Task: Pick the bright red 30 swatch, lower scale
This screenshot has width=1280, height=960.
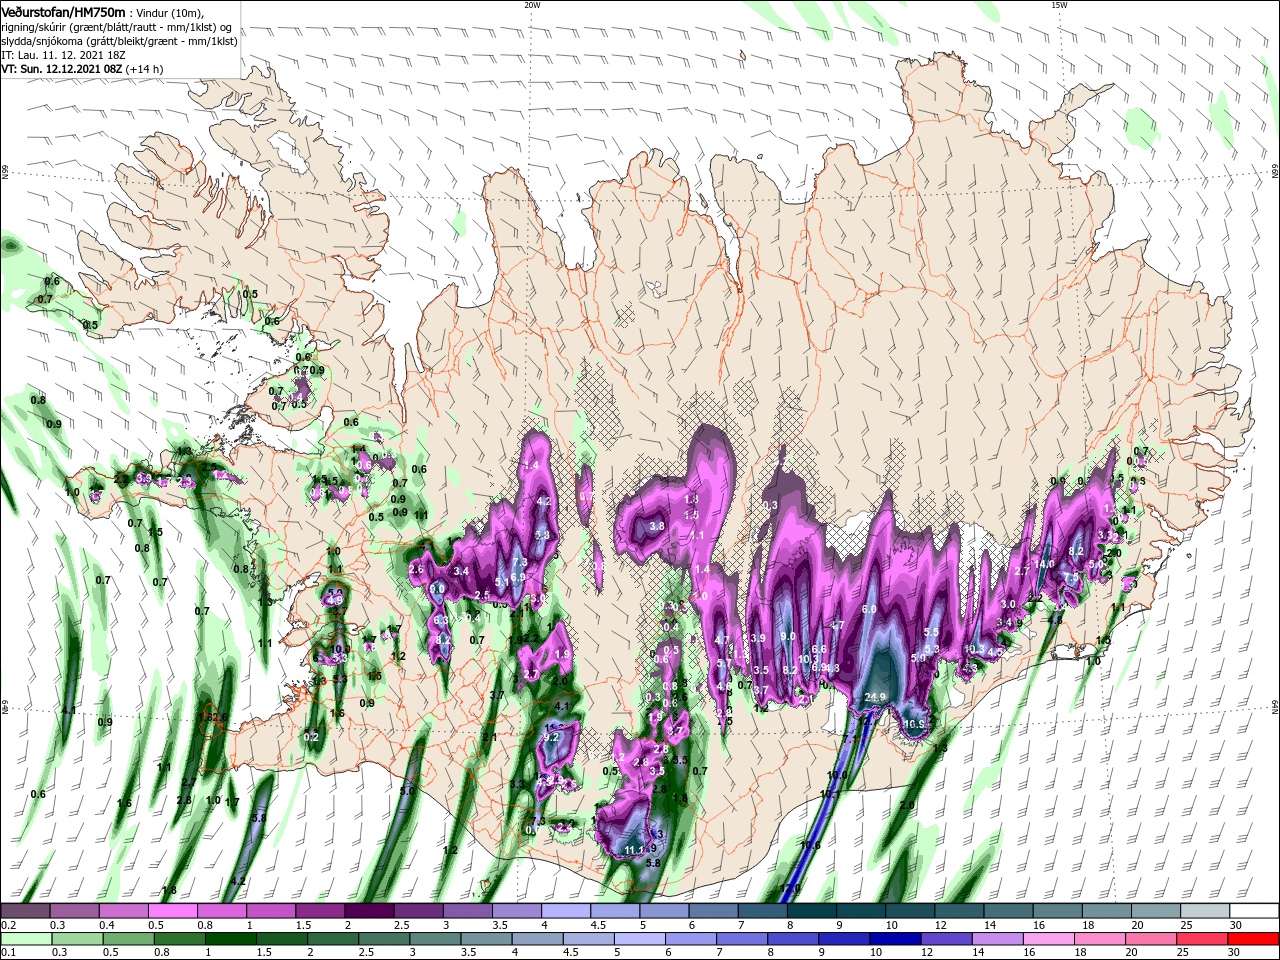Action: point(1254,939)
